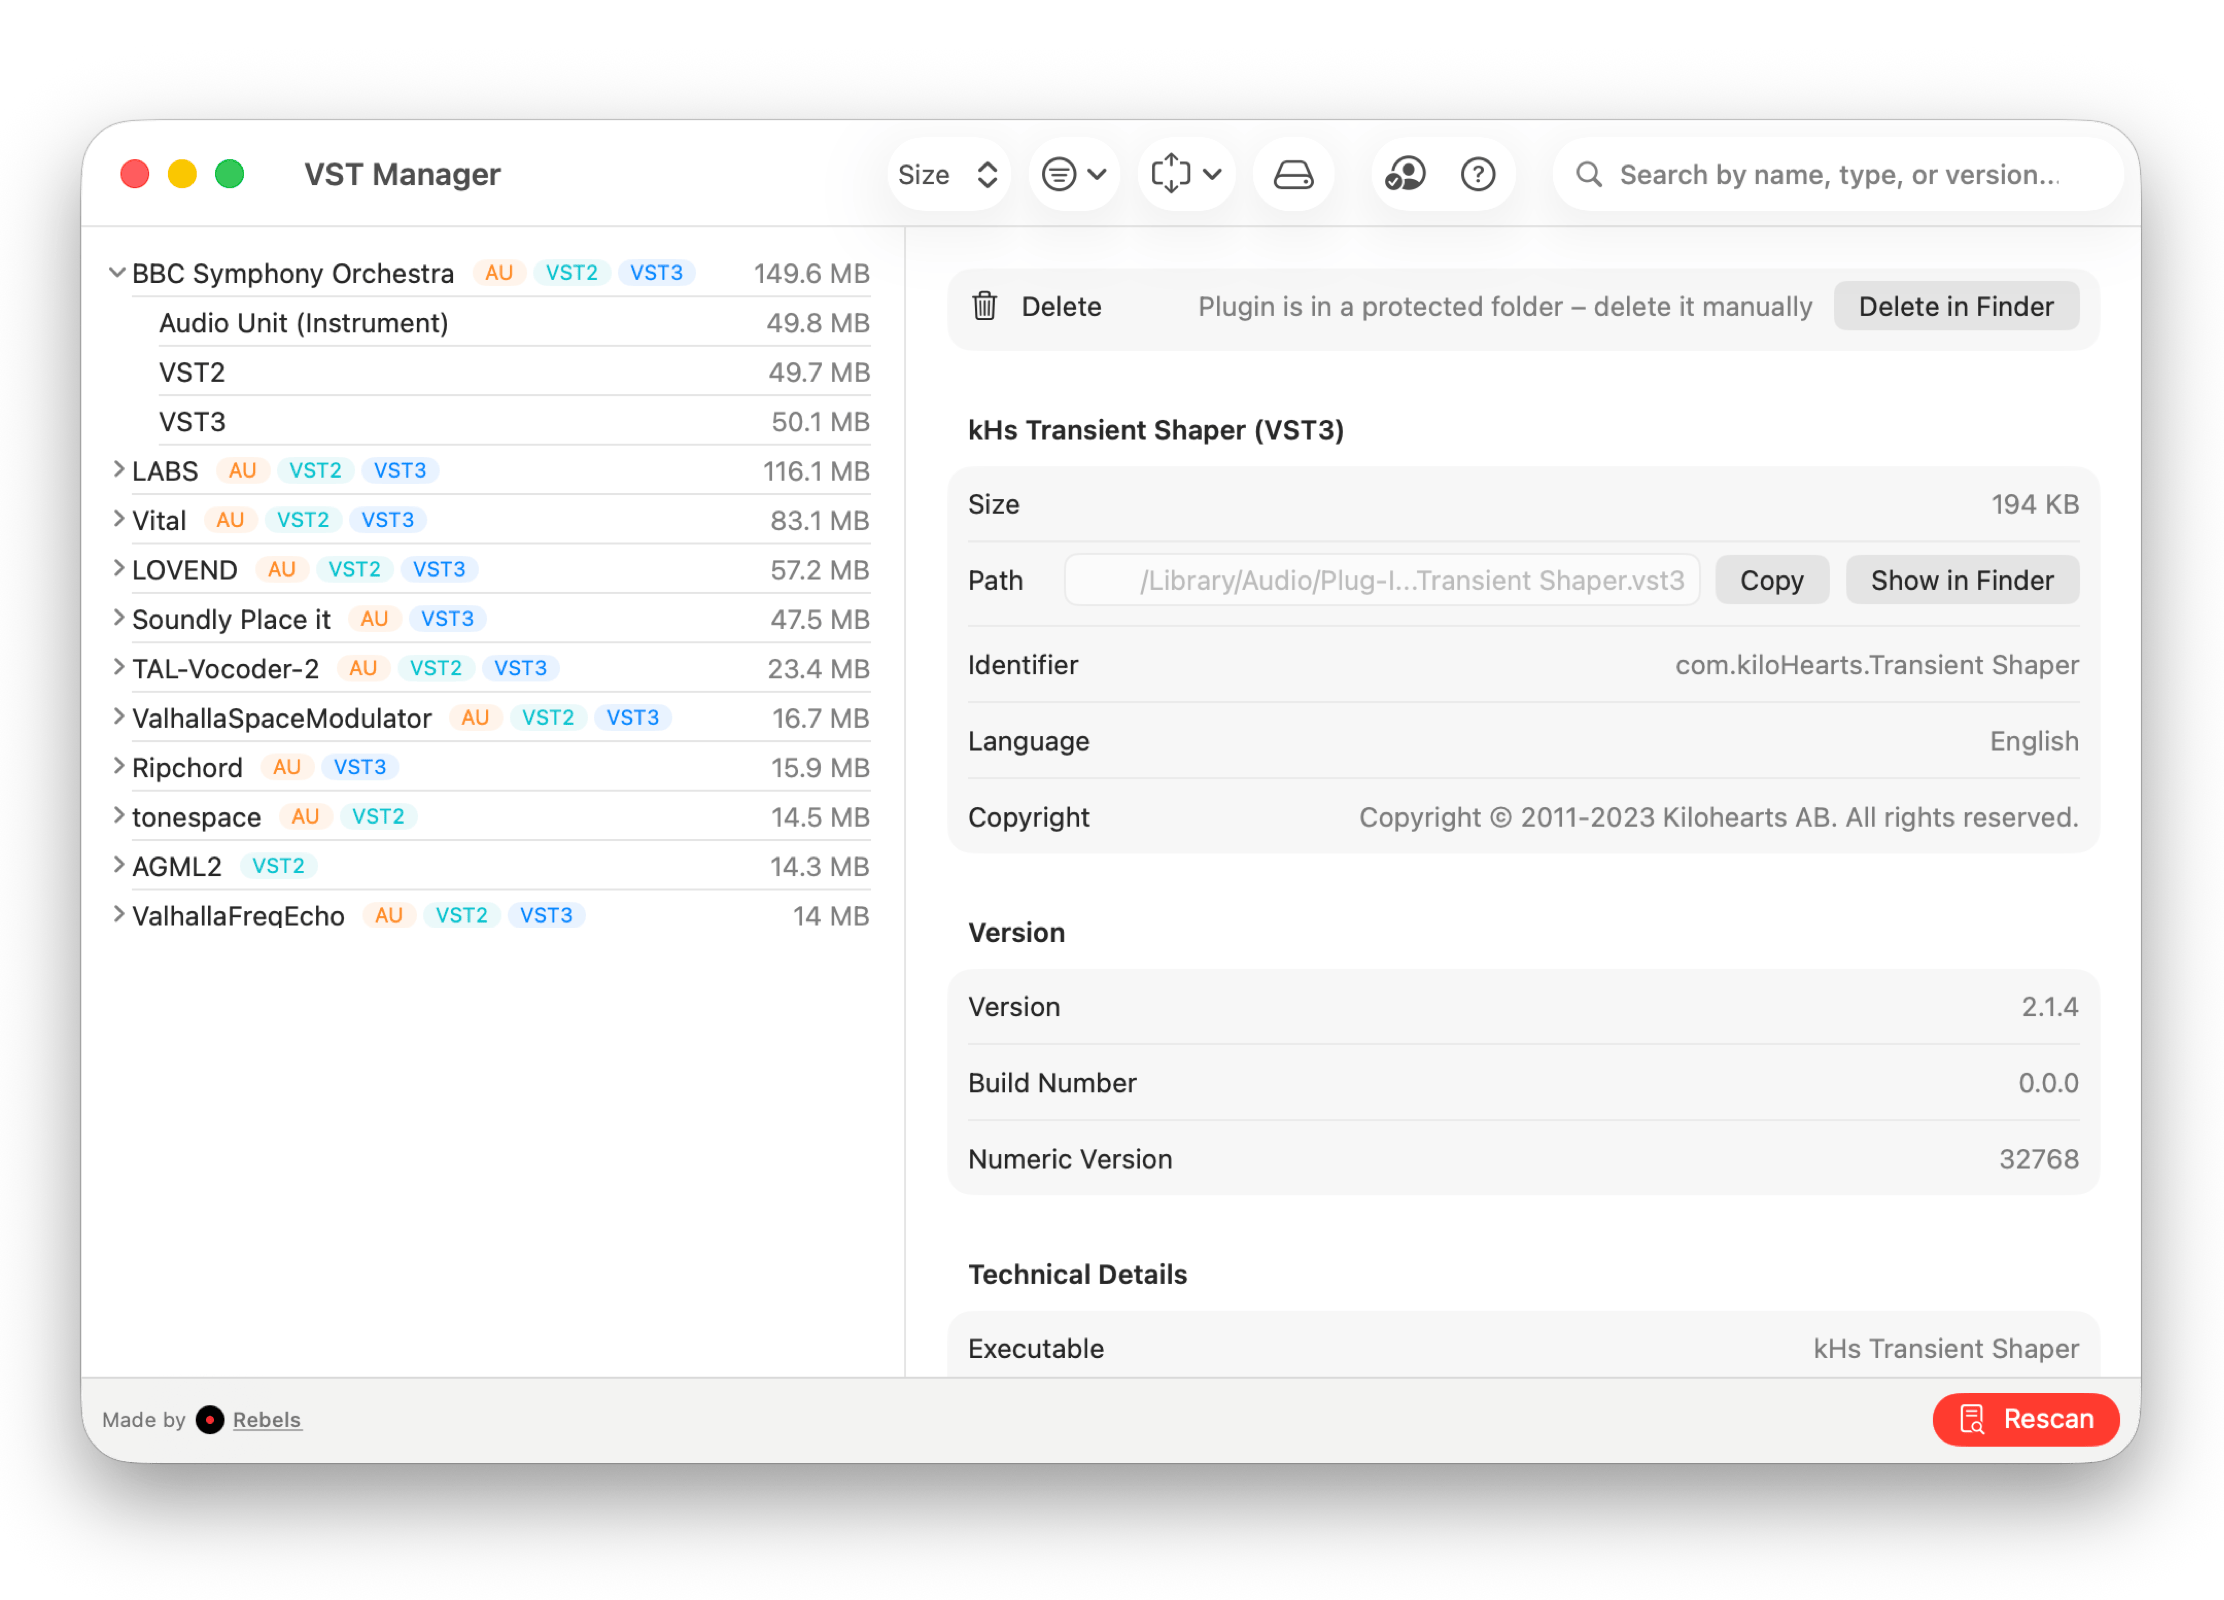Click the Copy path button
Screen dimensions: 2224x1600
tap(1771, 580)
